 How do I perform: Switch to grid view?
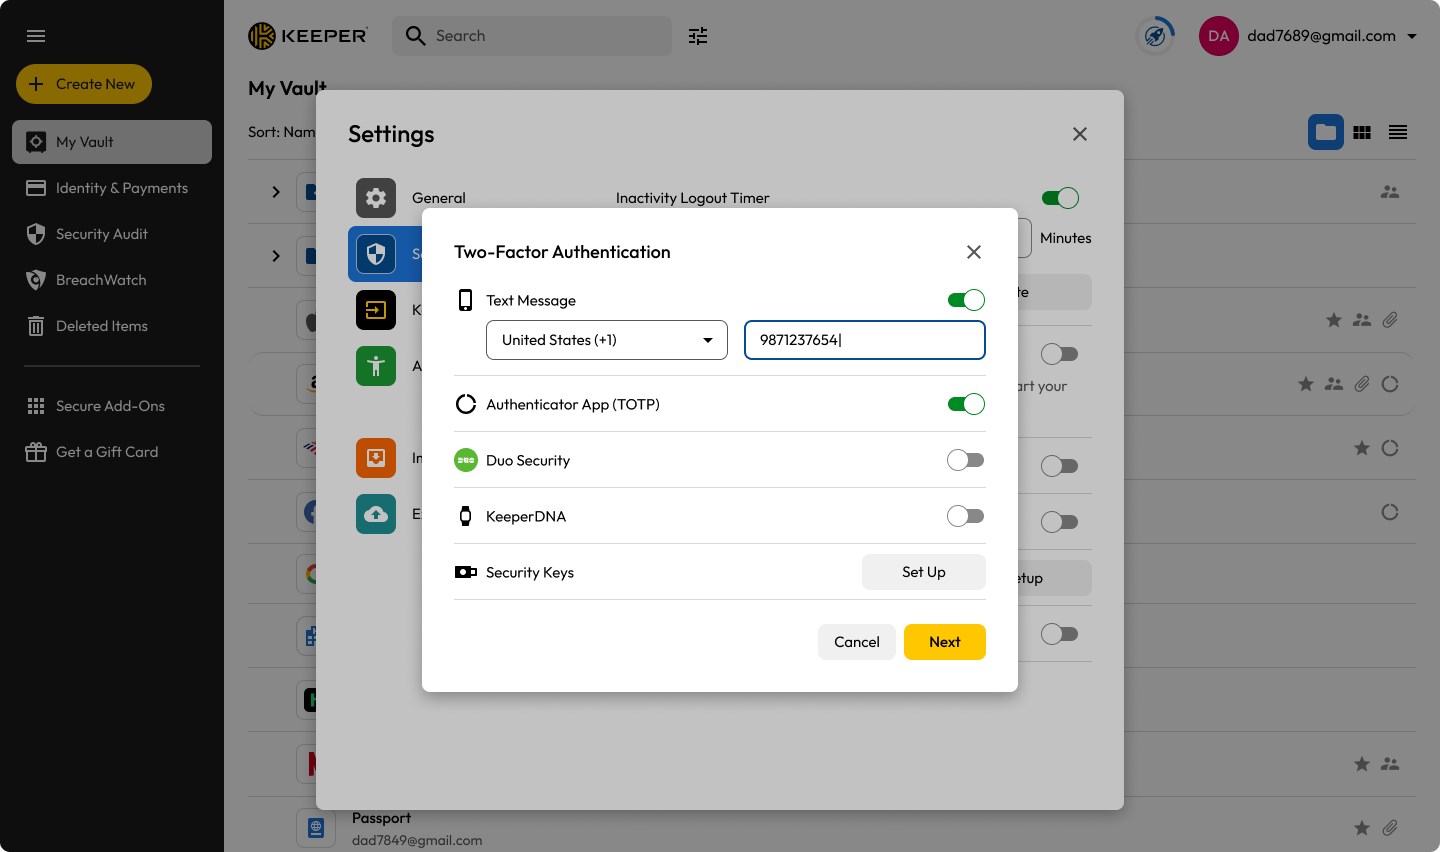[x=1362, y=131]
